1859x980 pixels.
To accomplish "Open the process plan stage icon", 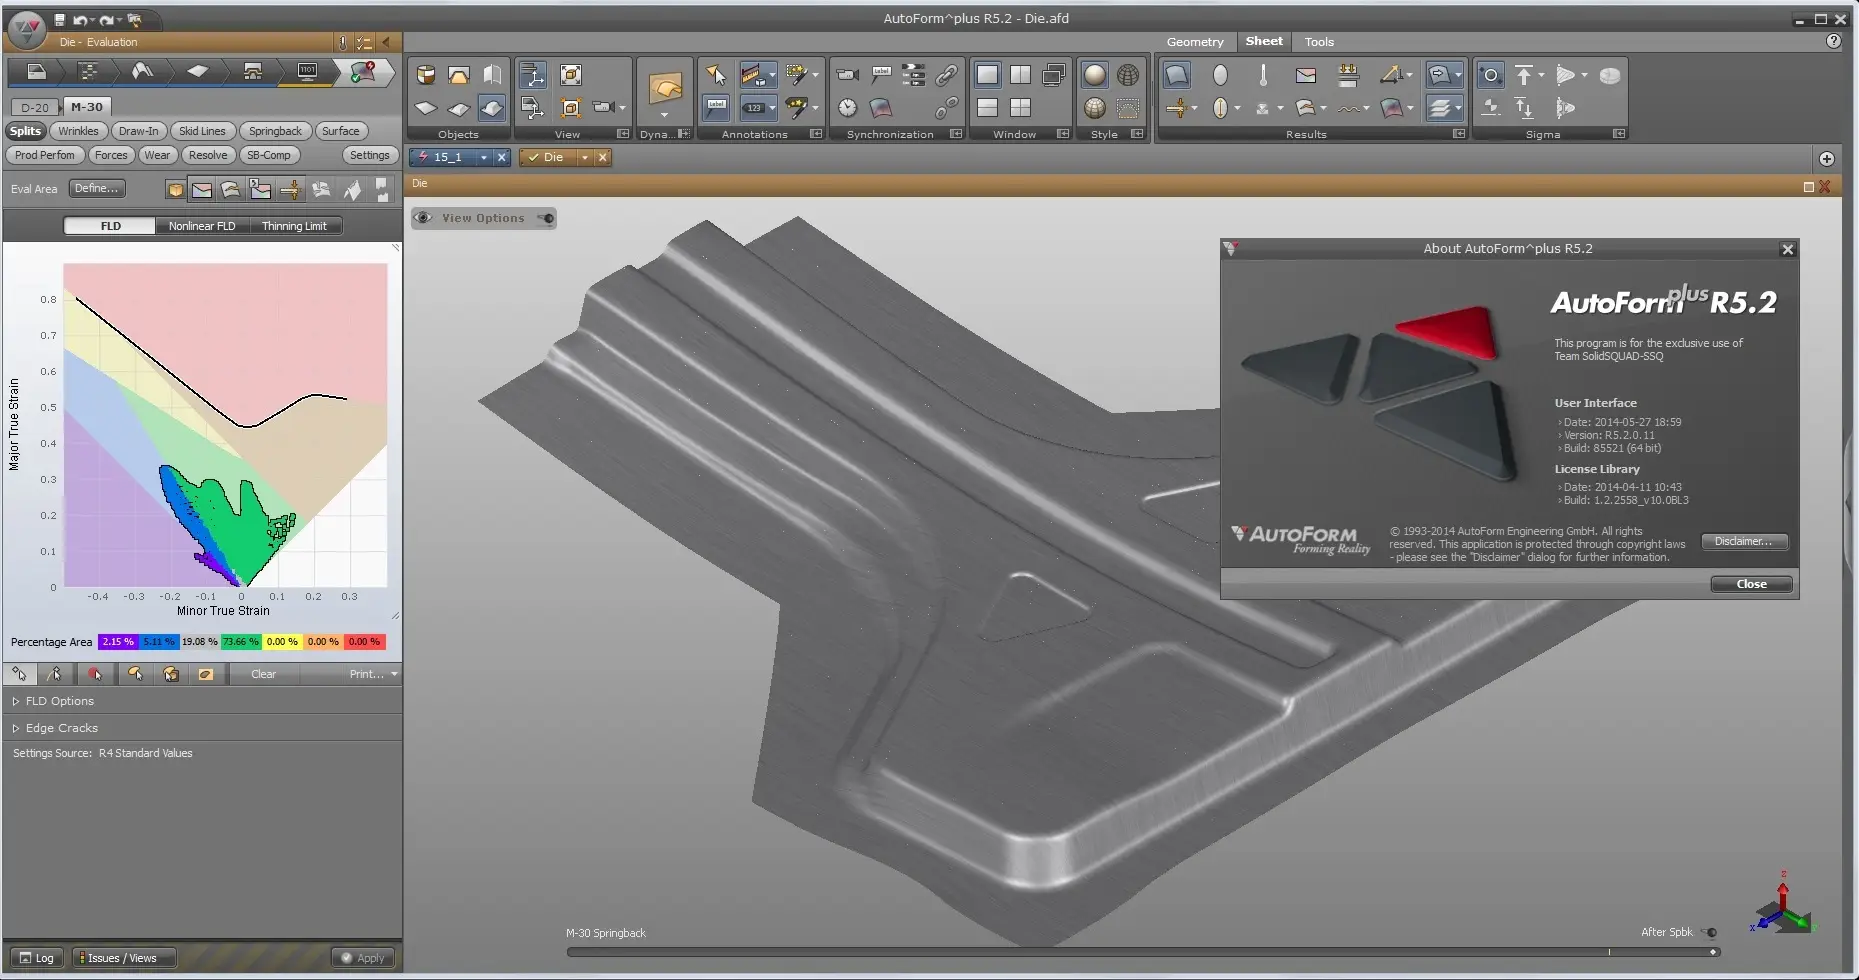I will 88,71.
